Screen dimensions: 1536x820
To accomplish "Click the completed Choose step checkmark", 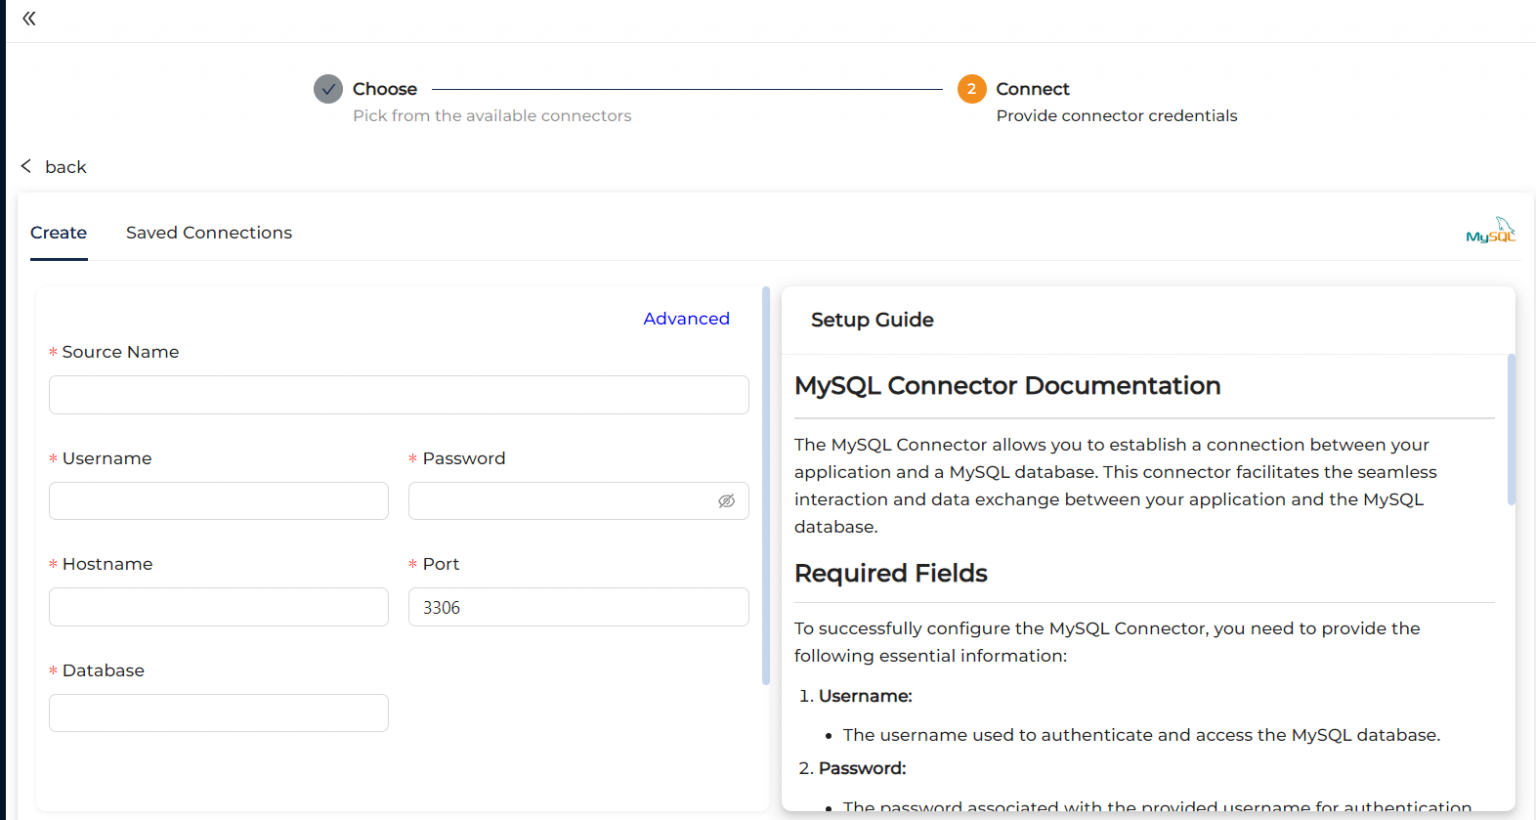I will coord(328,89).
